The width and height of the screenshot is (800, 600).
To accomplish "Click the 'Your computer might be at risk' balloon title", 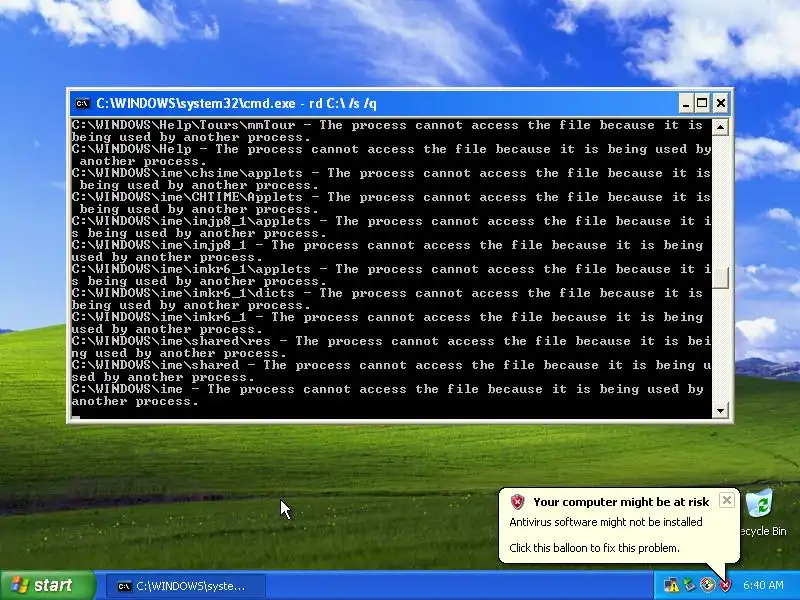I will point(621,502).
